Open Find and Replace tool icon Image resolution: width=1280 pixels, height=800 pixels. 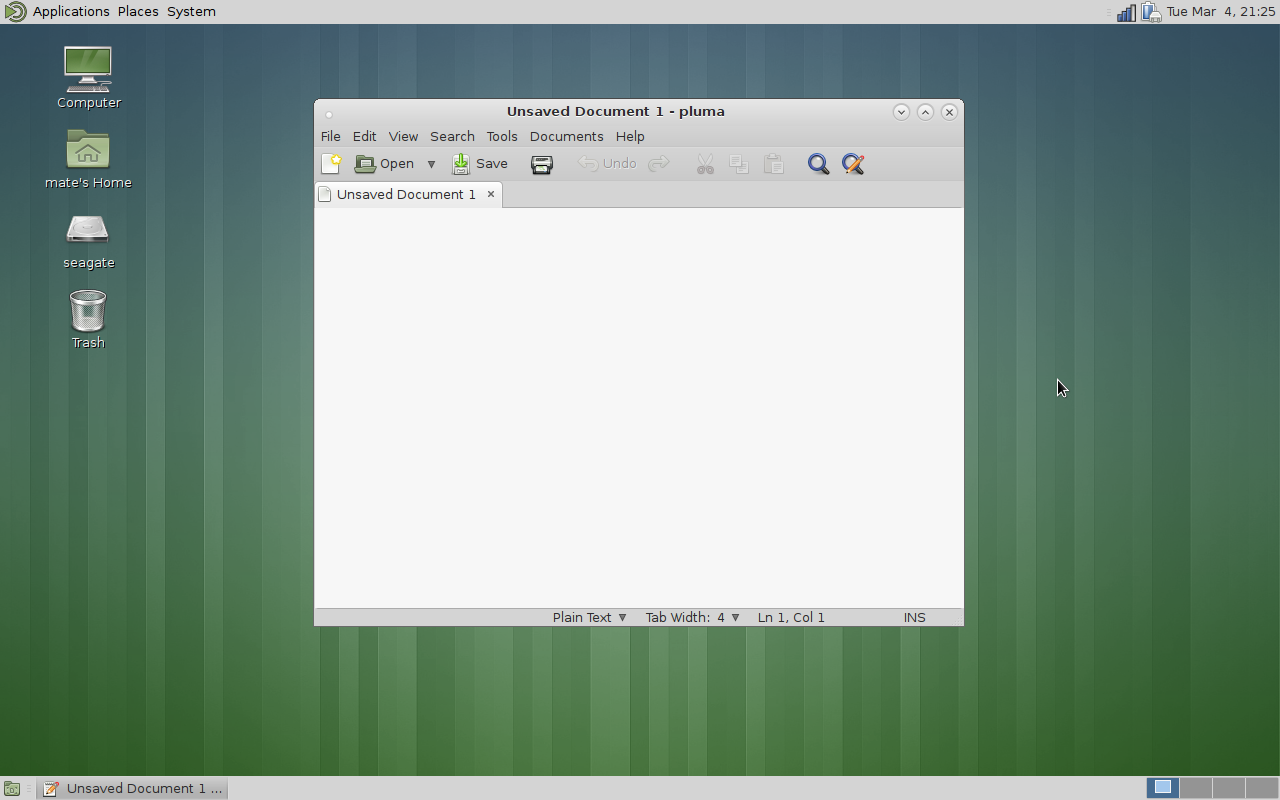pyautogui.click(x=853, y=164)
